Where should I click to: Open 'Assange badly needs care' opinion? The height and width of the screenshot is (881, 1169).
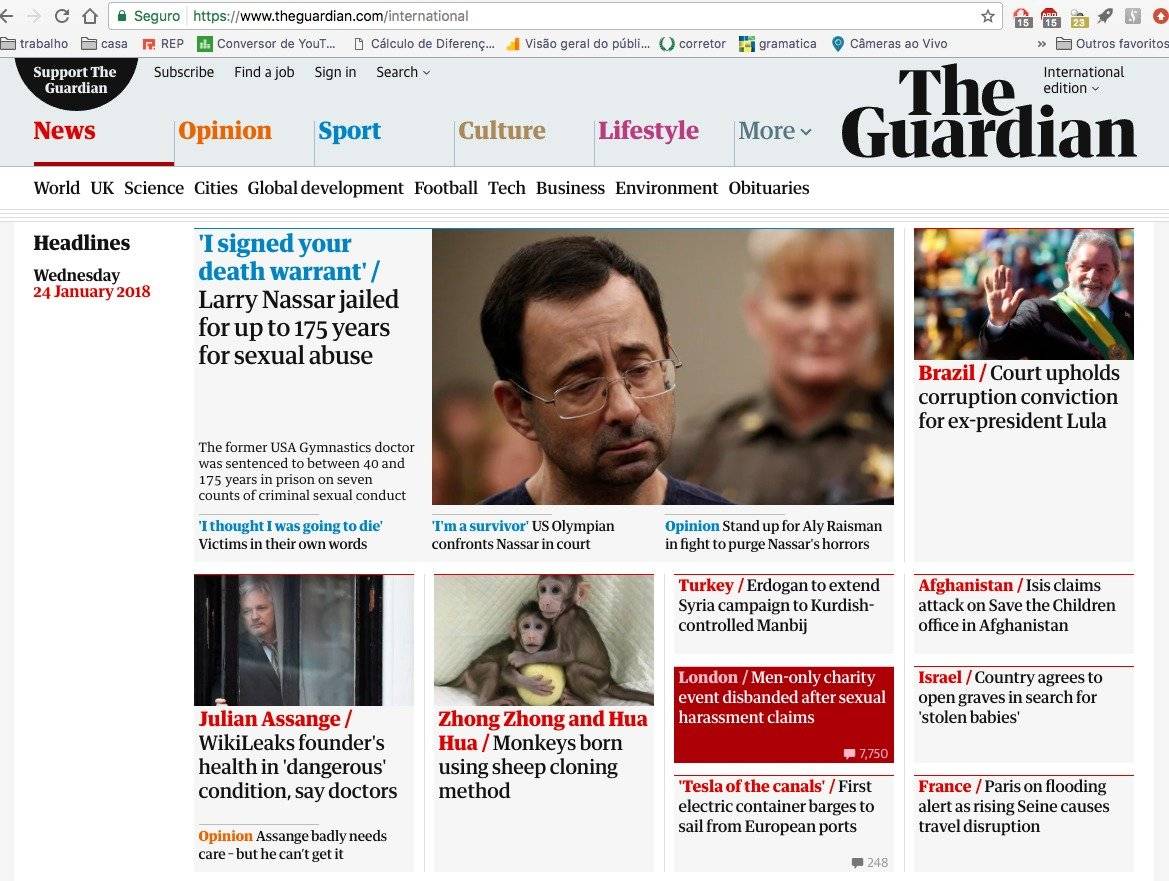[x=292, y=844]
